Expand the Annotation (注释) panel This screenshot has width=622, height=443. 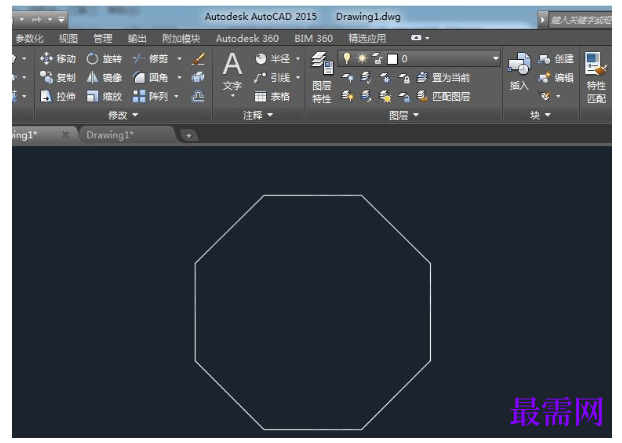[258, 115]
